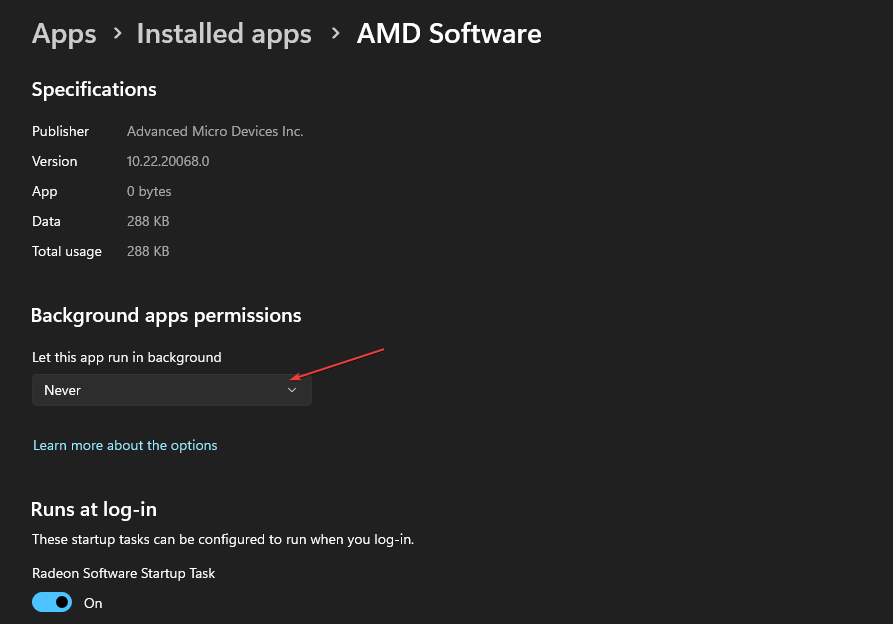
Task: Click the Runs at log-in heading
Action: [x=93, y=509]
